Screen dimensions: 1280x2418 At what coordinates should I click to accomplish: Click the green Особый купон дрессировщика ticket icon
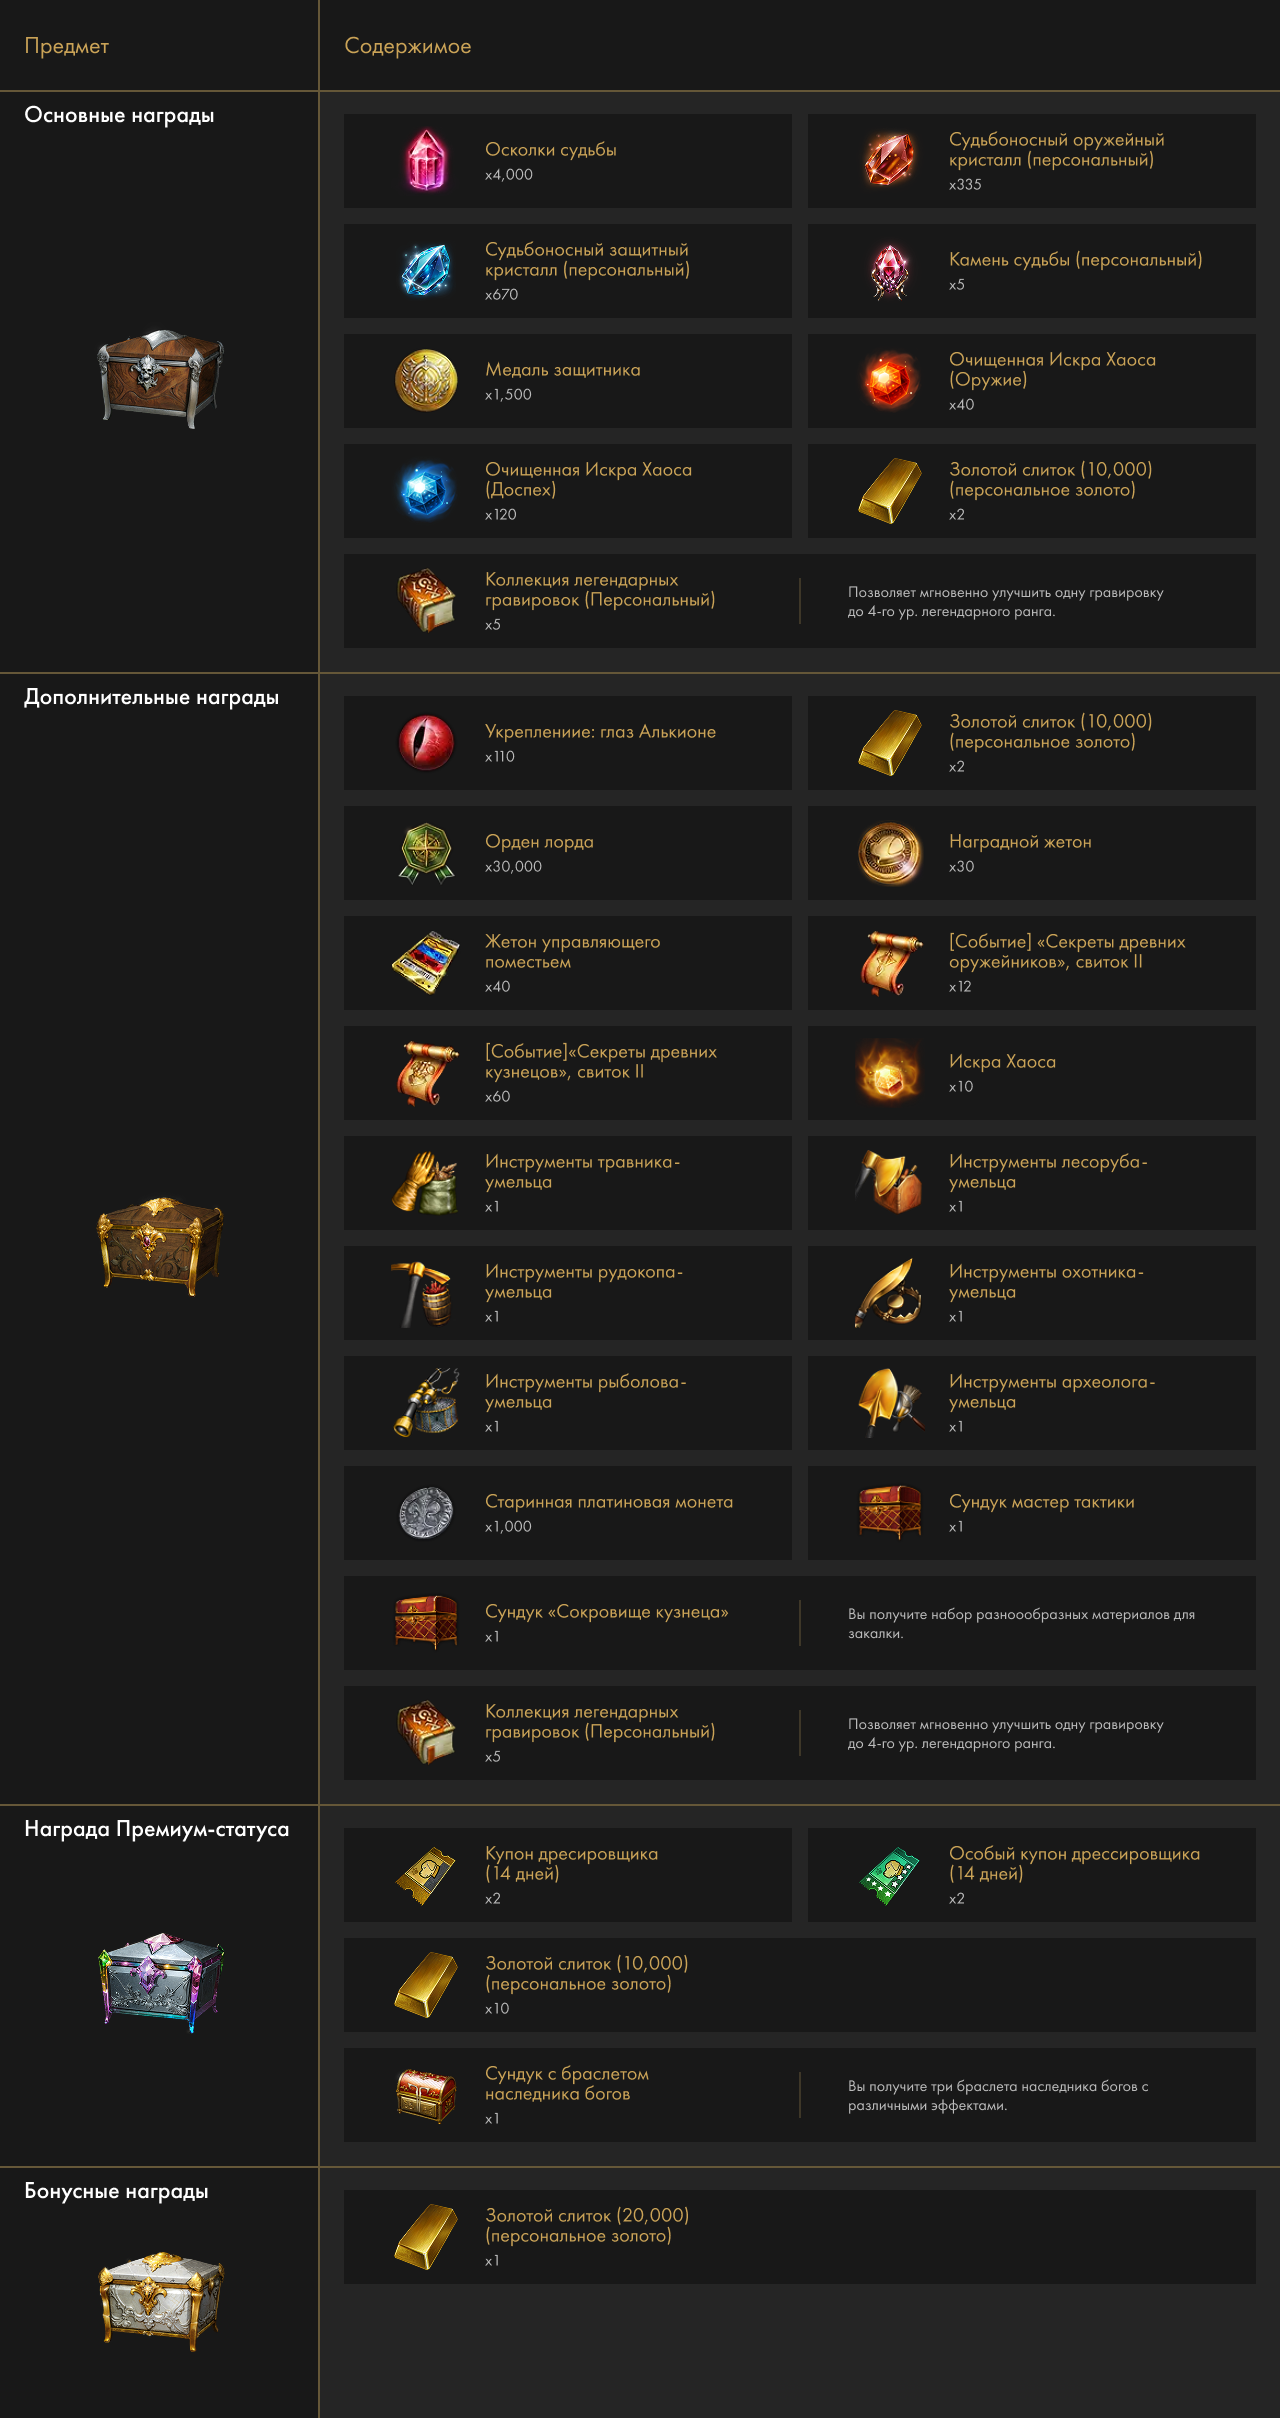coord(890,1875)
